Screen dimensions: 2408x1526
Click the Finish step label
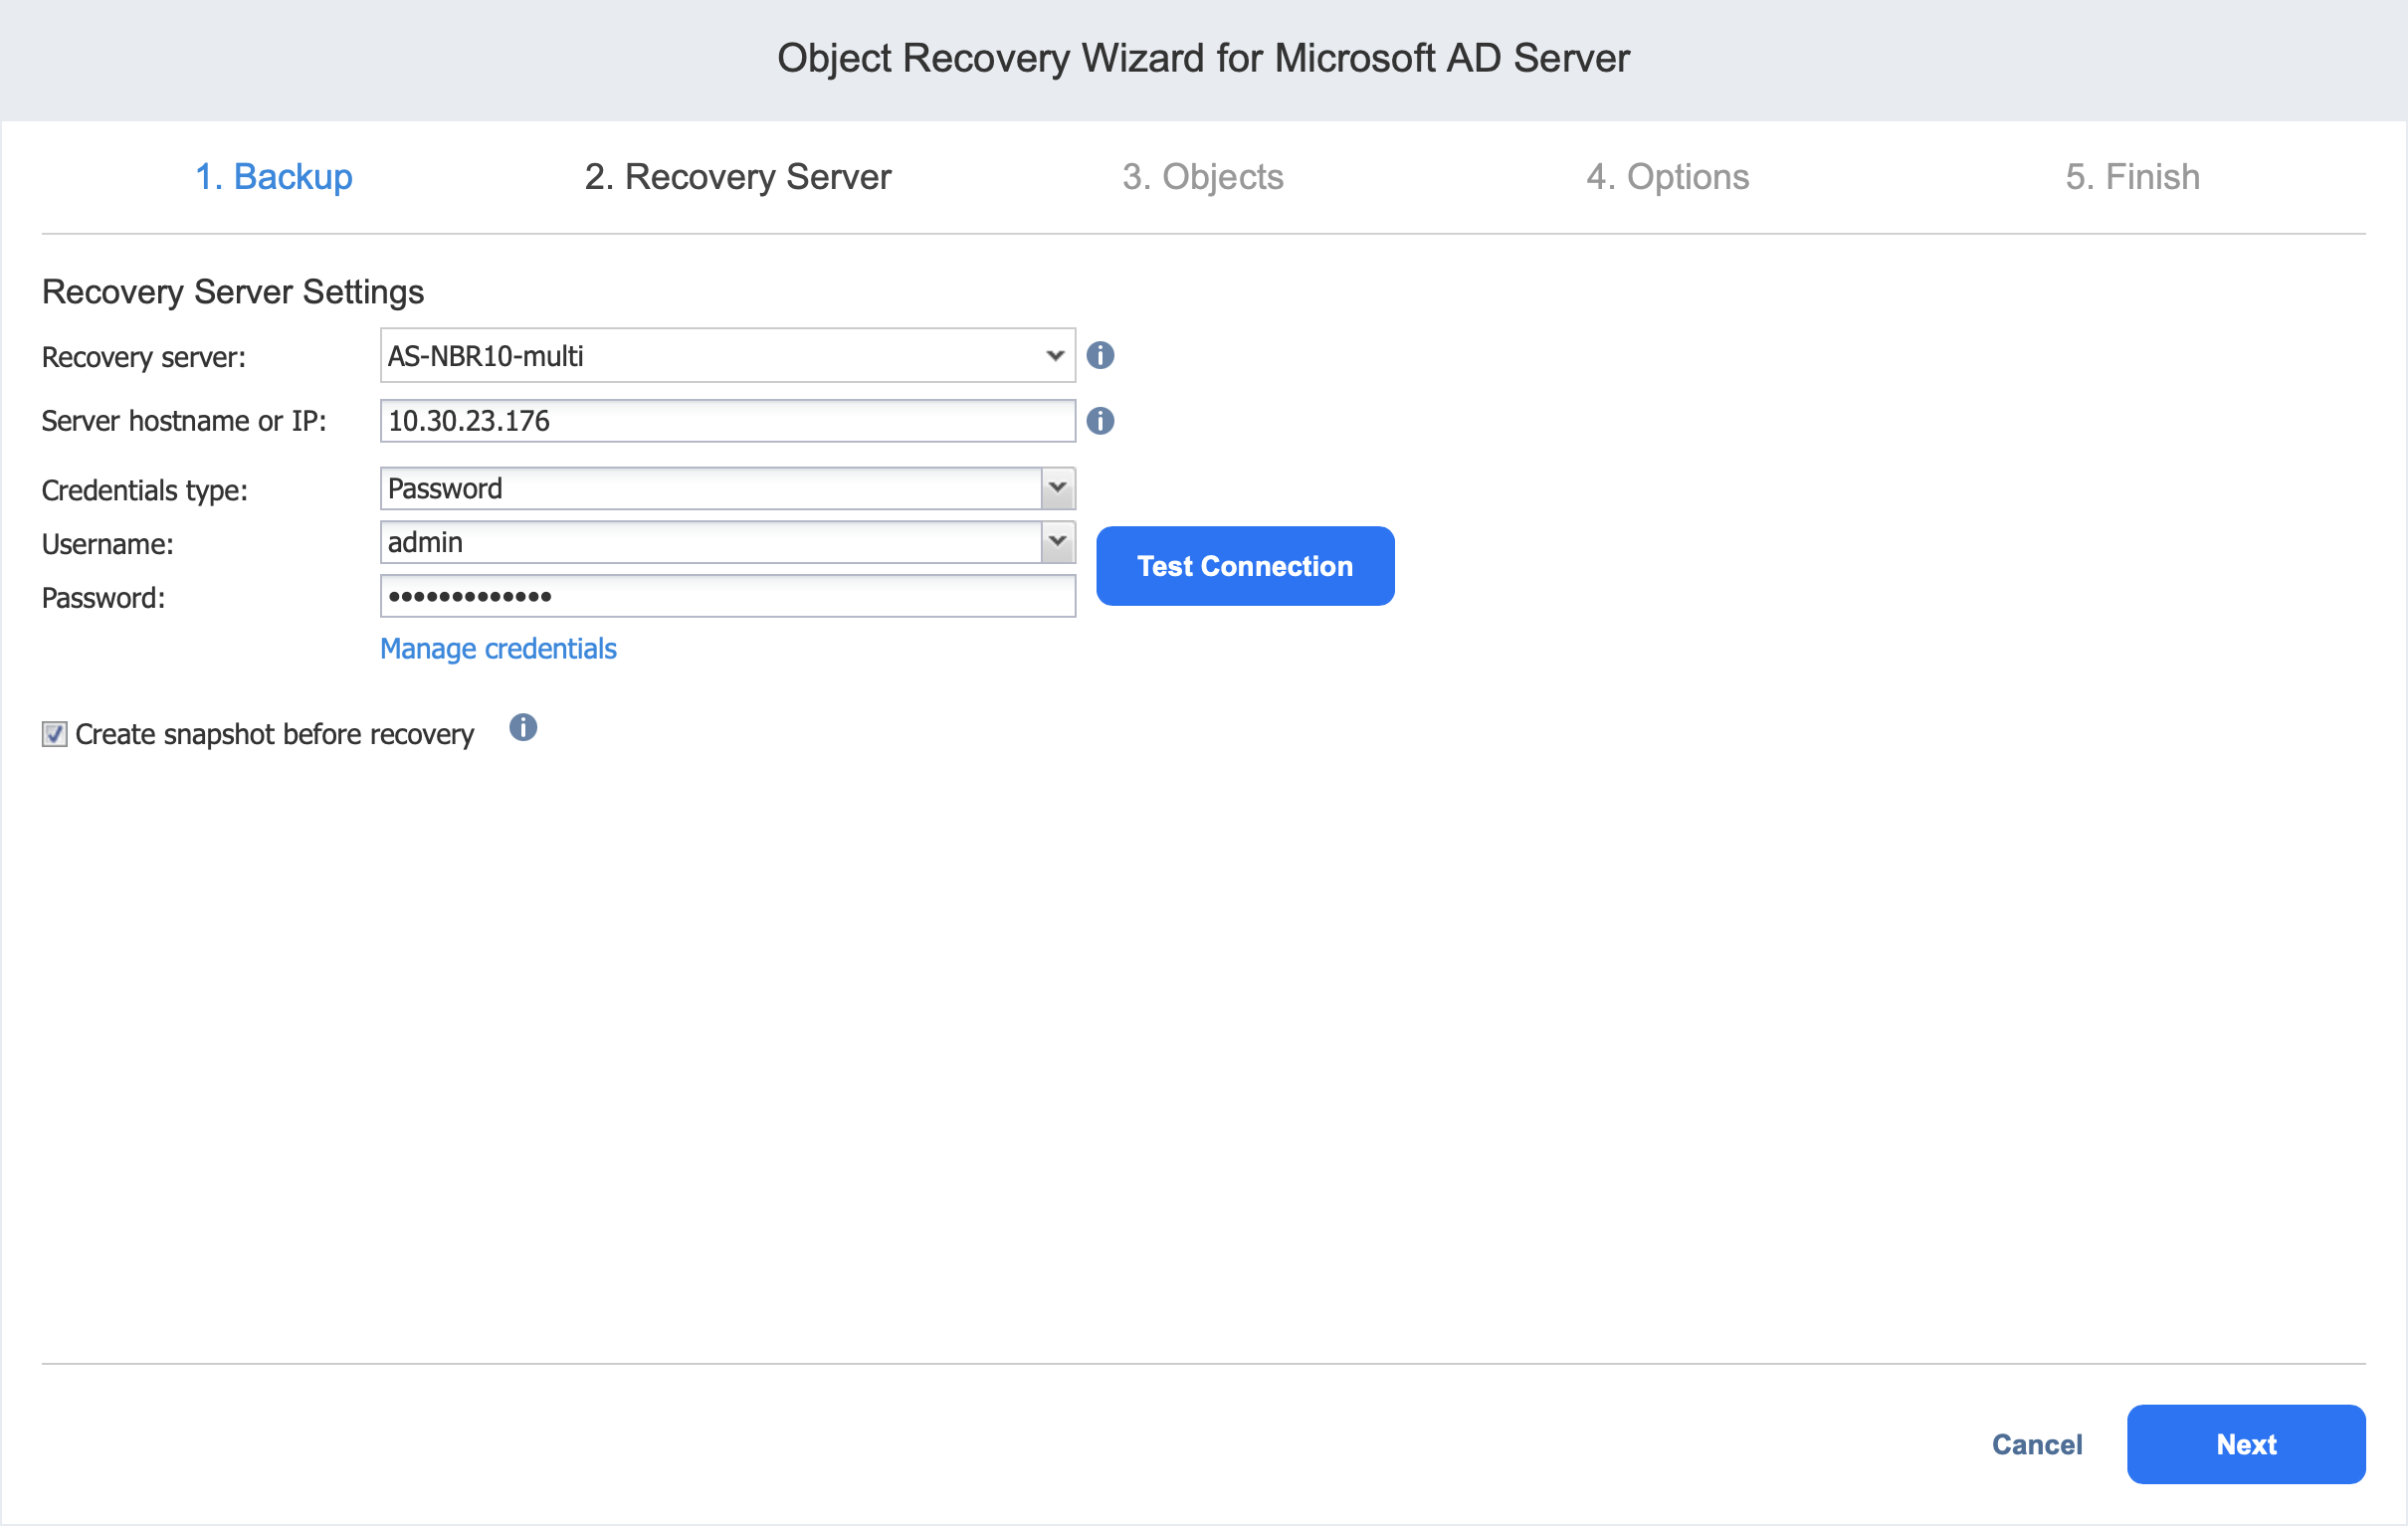coord(2131,177)
